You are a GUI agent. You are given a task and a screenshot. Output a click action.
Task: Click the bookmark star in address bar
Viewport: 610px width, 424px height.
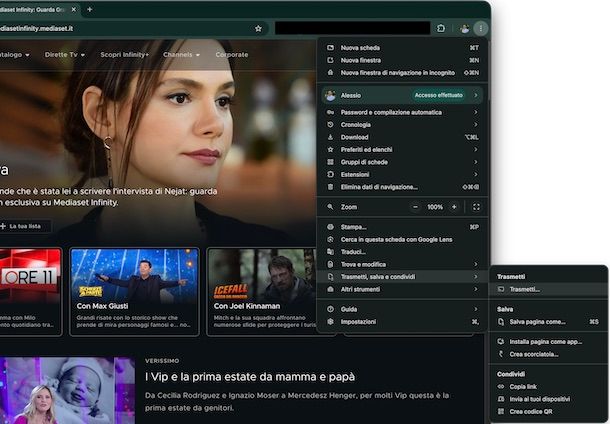pos(258,28)
